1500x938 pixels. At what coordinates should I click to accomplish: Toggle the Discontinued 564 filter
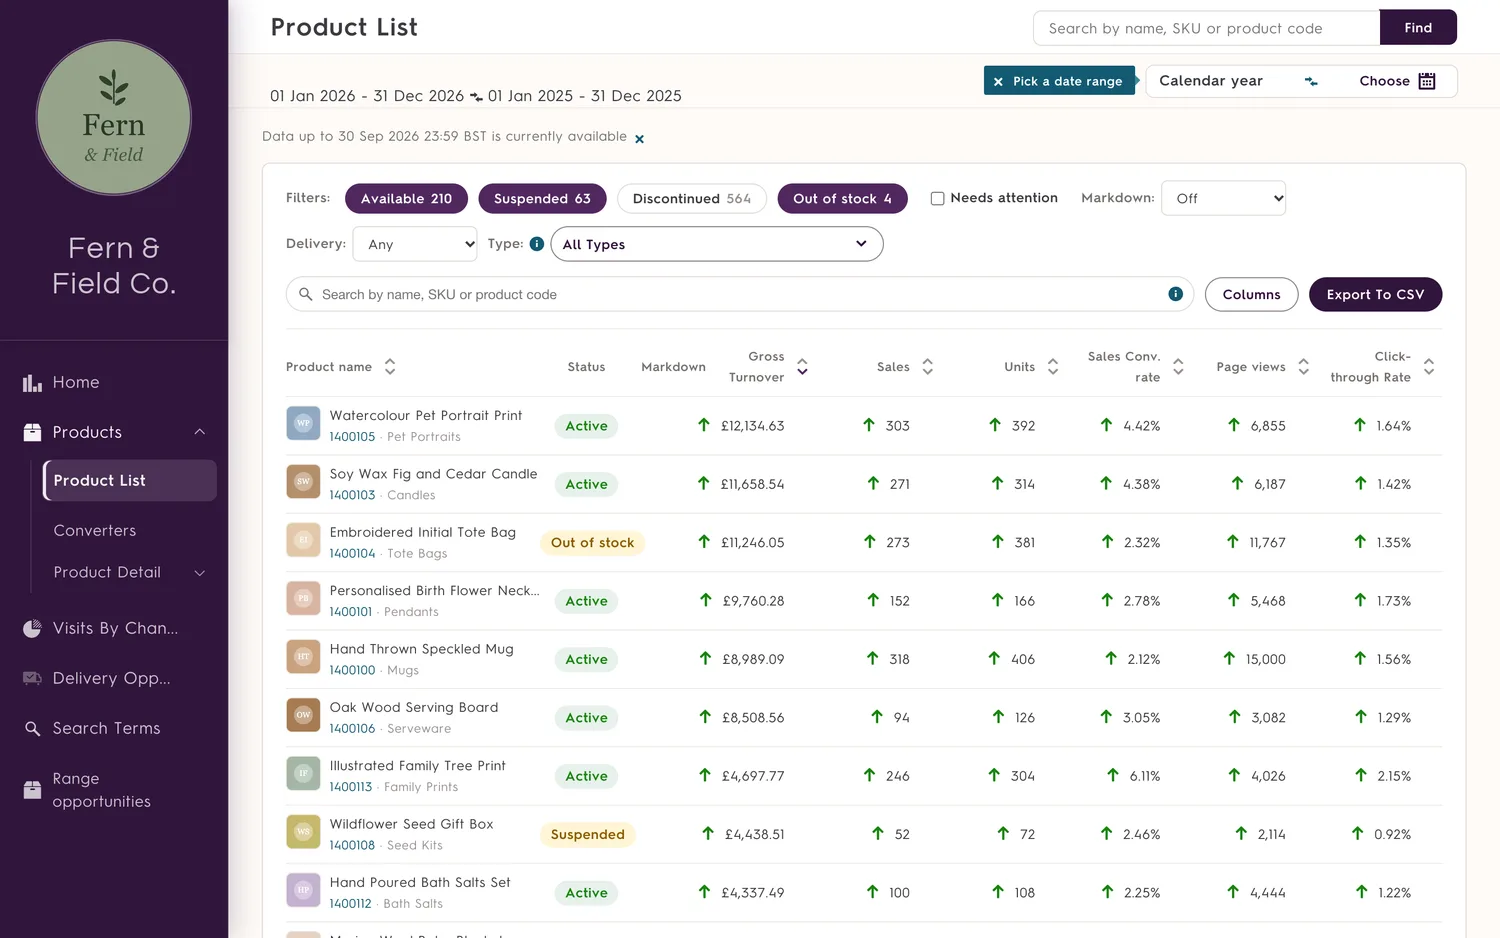click(692, 199)
